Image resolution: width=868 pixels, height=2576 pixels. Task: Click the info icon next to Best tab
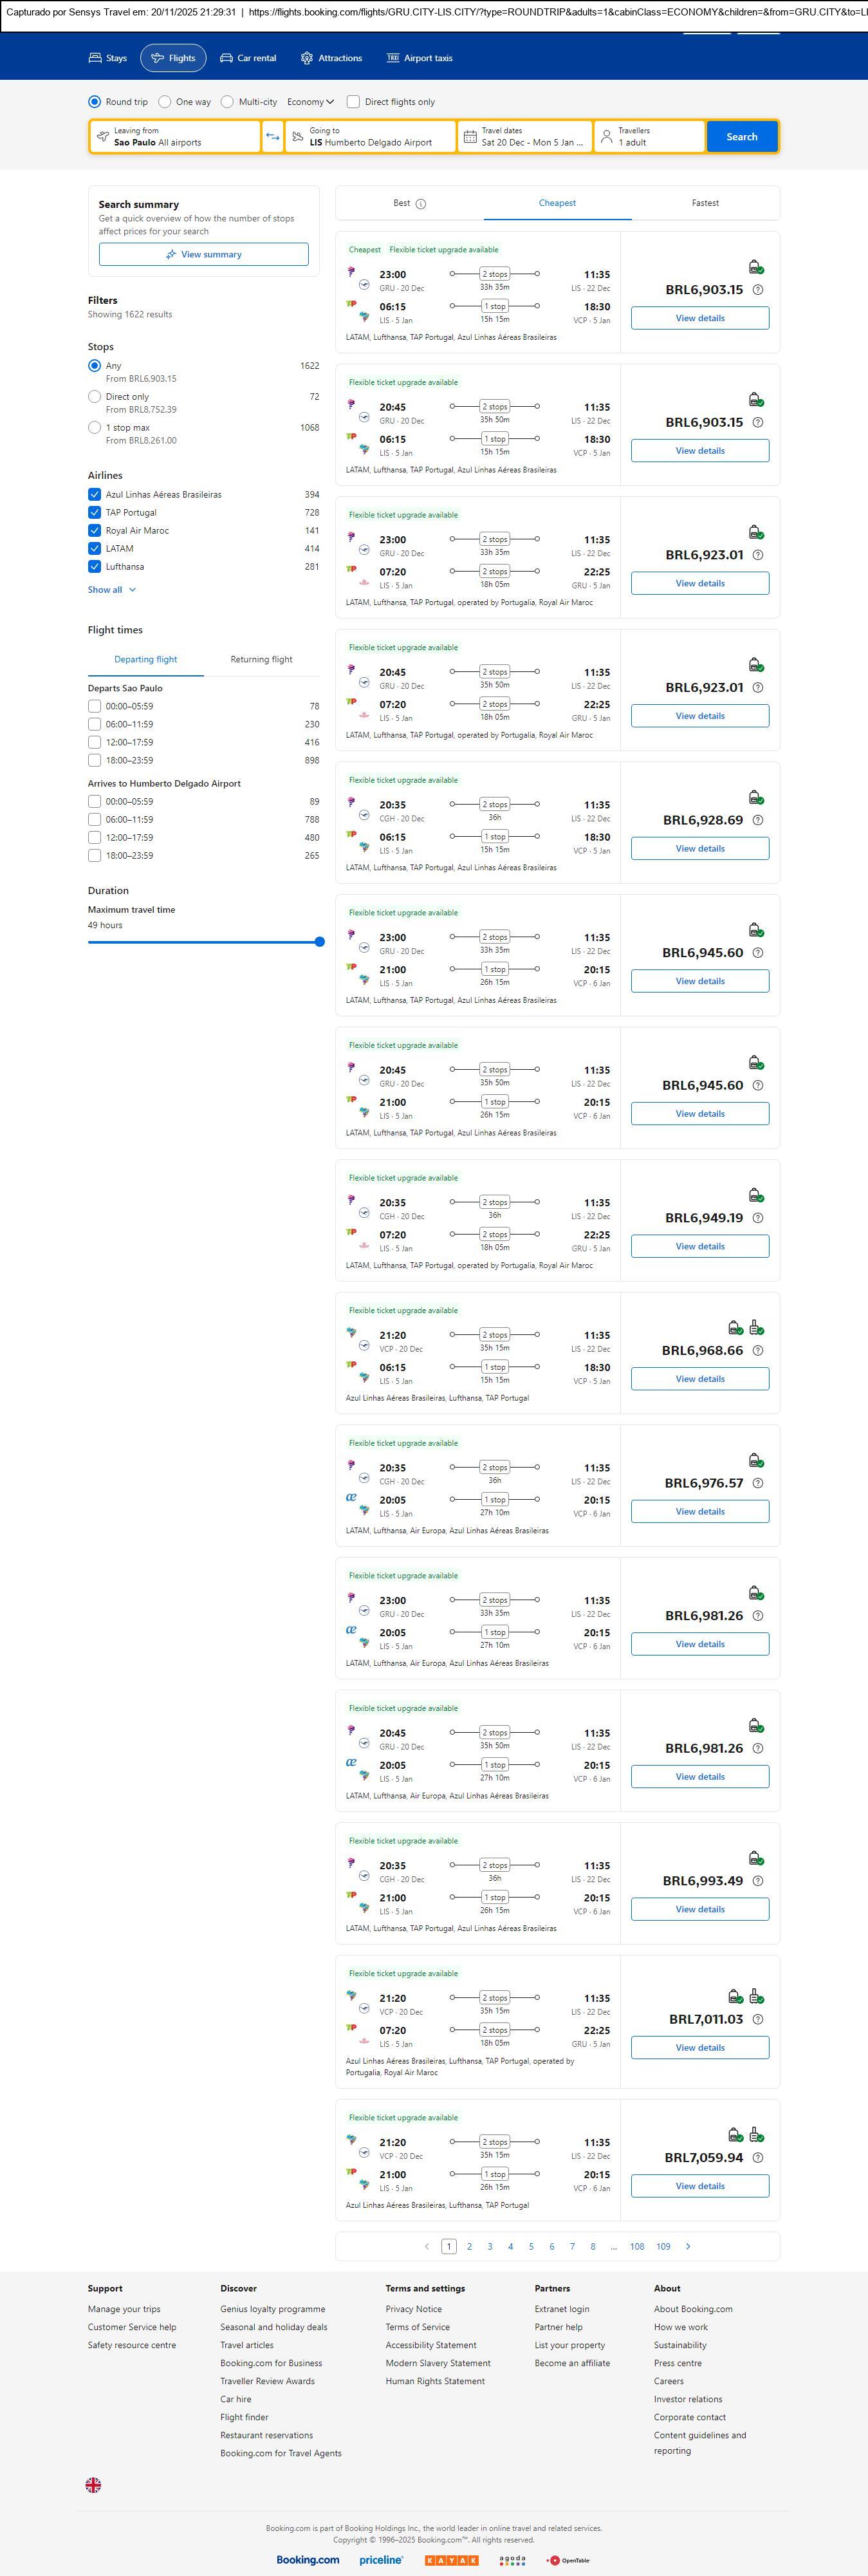pyautogui.click(x=421, y=204)
